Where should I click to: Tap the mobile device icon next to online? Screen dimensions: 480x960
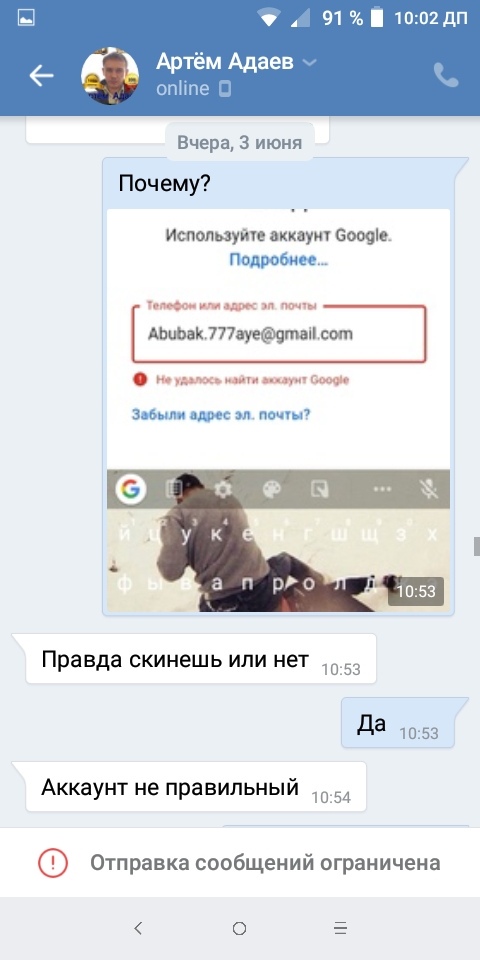point(225,89)
